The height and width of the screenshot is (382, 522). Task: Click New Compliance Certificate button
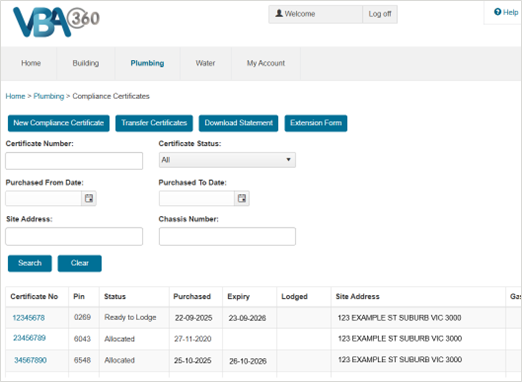pos(59,123)
